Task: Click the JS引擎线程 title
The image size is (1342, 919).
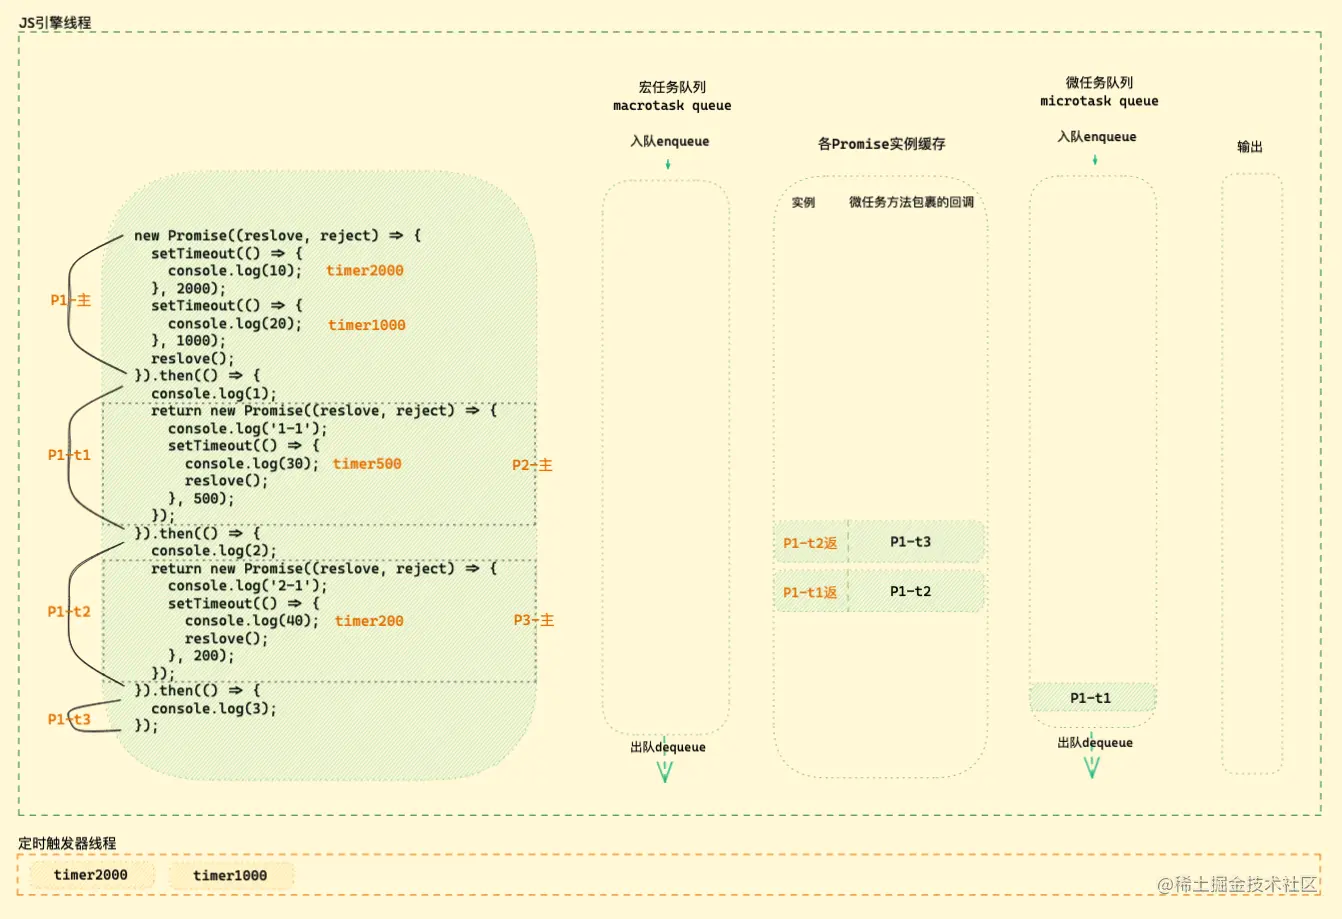Action: [x=55, y=22]
